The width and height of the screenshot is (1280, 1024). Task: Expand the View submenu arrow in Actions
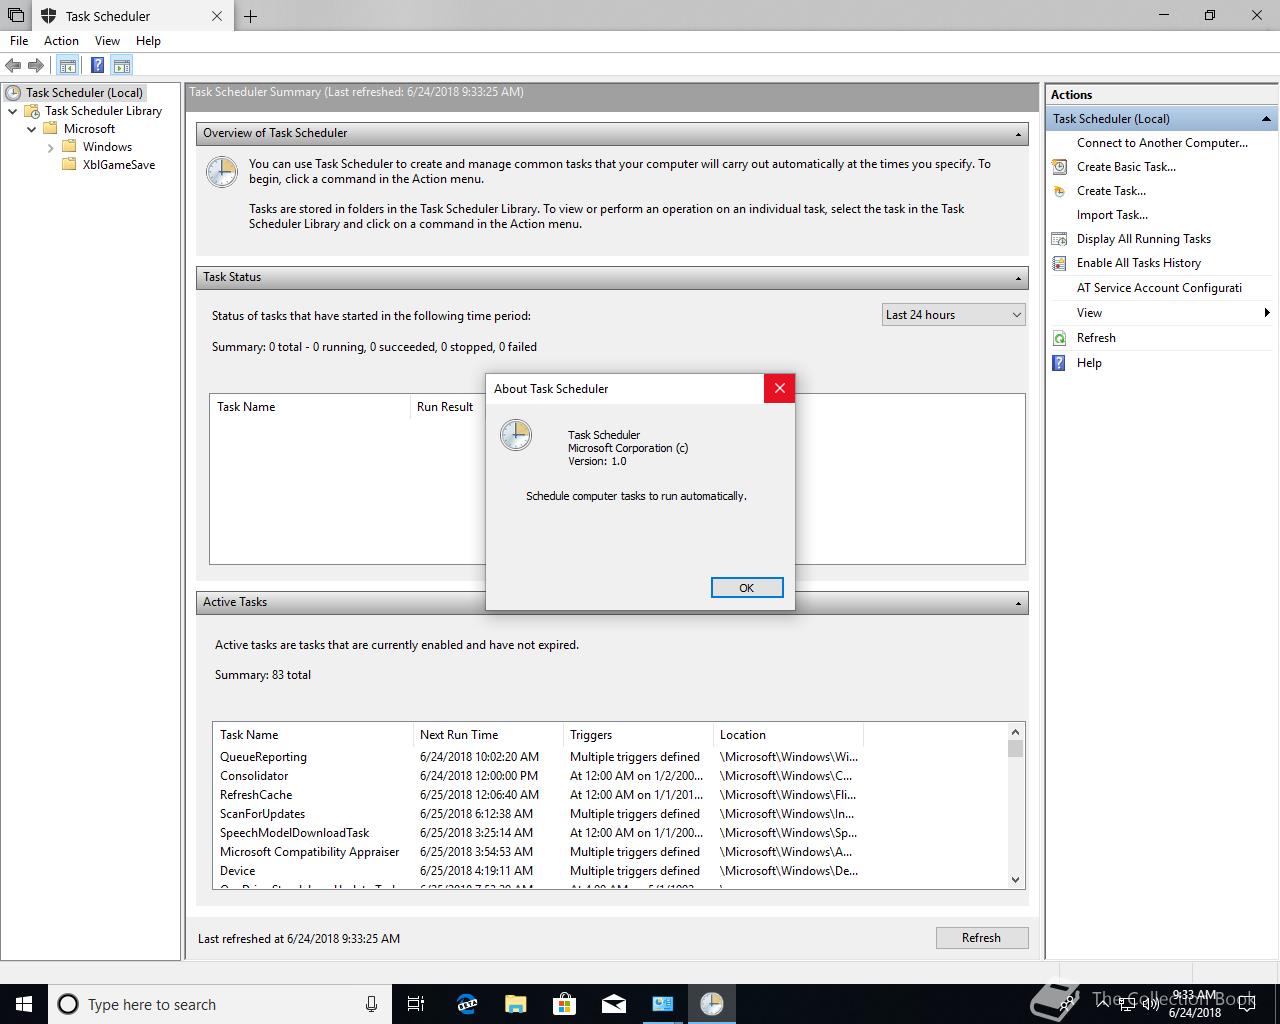click(1267, 313)
